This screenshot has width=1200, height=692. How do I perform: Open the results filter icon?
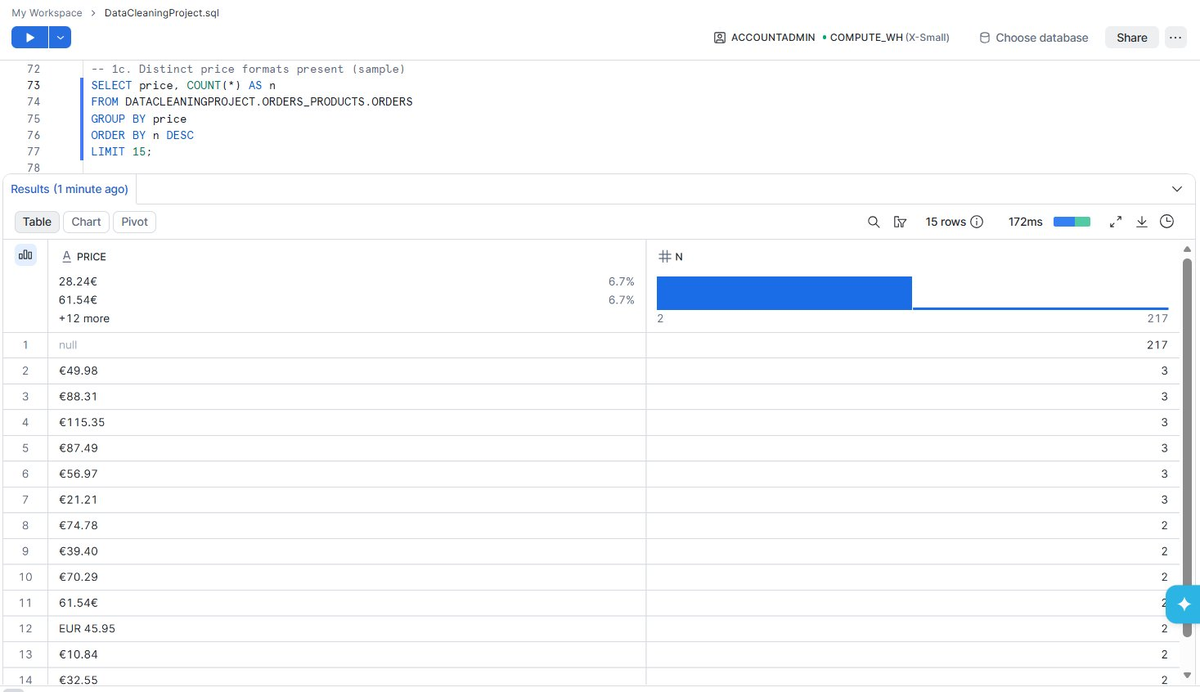click(x=898, y=222)
